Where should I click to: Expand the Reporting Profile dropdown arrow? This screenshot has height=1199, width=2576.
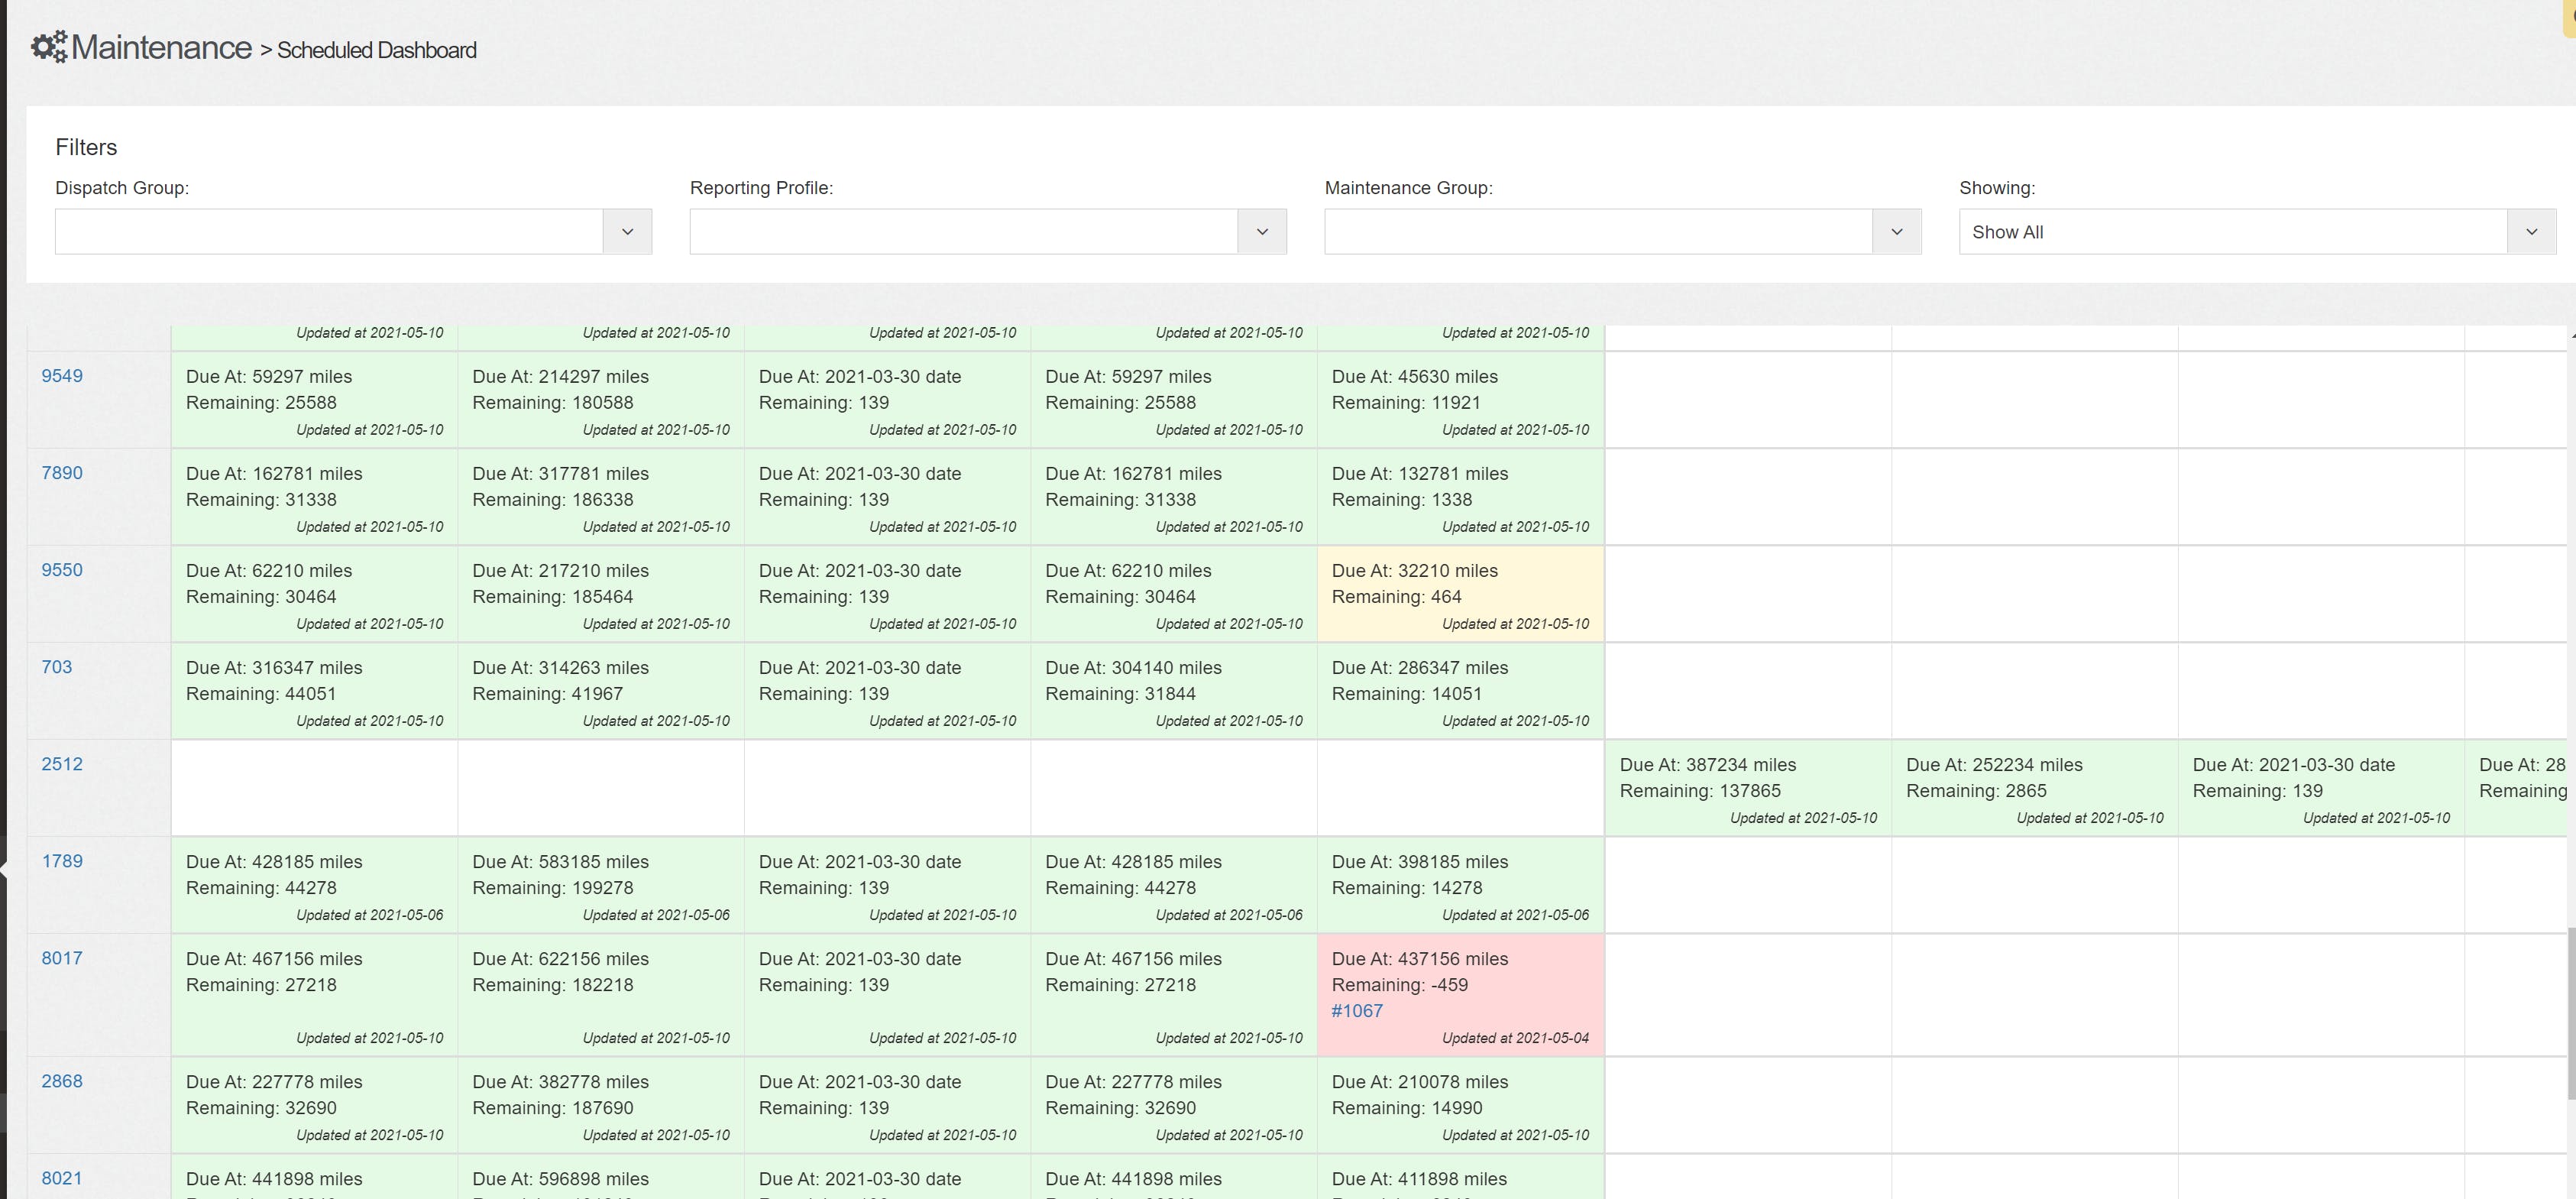[1262, 232]
